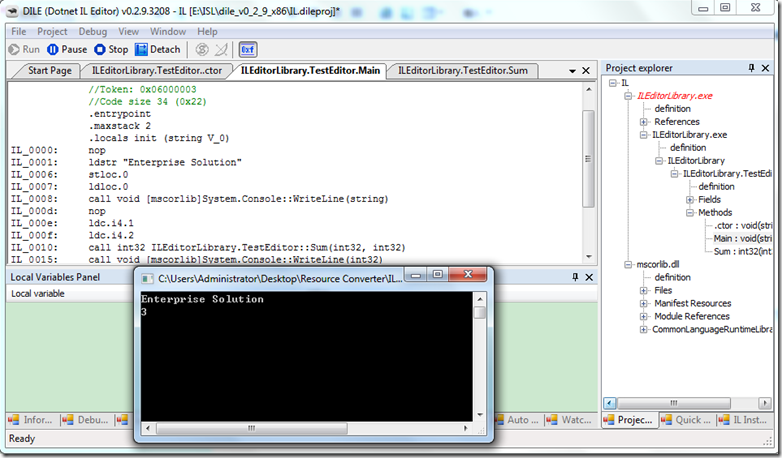Switch to ILEditorLibrary.TestEditor..ctor tab
Screen dimensions: 782x458
pos(157,70)
